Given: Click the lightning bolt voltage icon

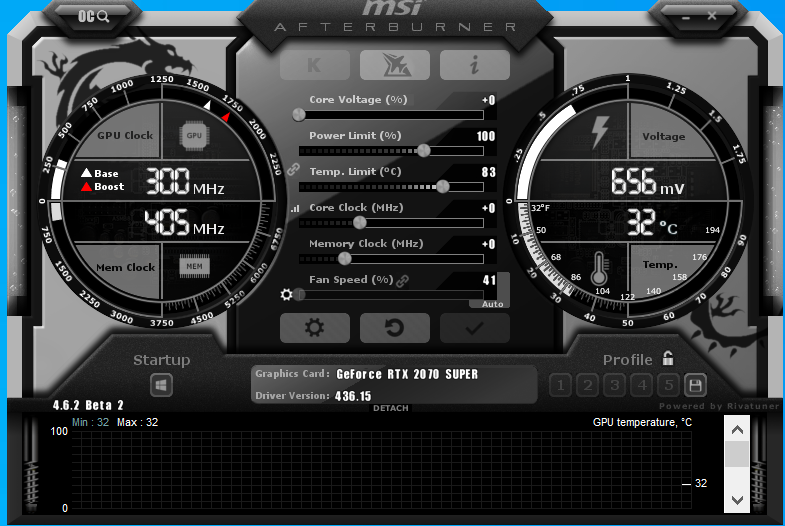Looking at the screenshot, I should tap(600, 132).
